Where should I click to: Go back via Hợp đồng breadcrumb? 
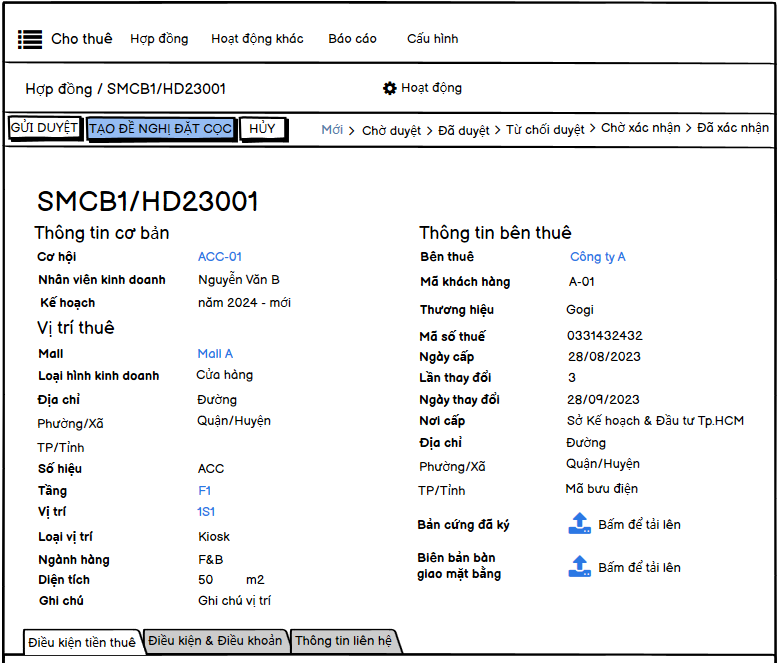click(x=59, y=89)
